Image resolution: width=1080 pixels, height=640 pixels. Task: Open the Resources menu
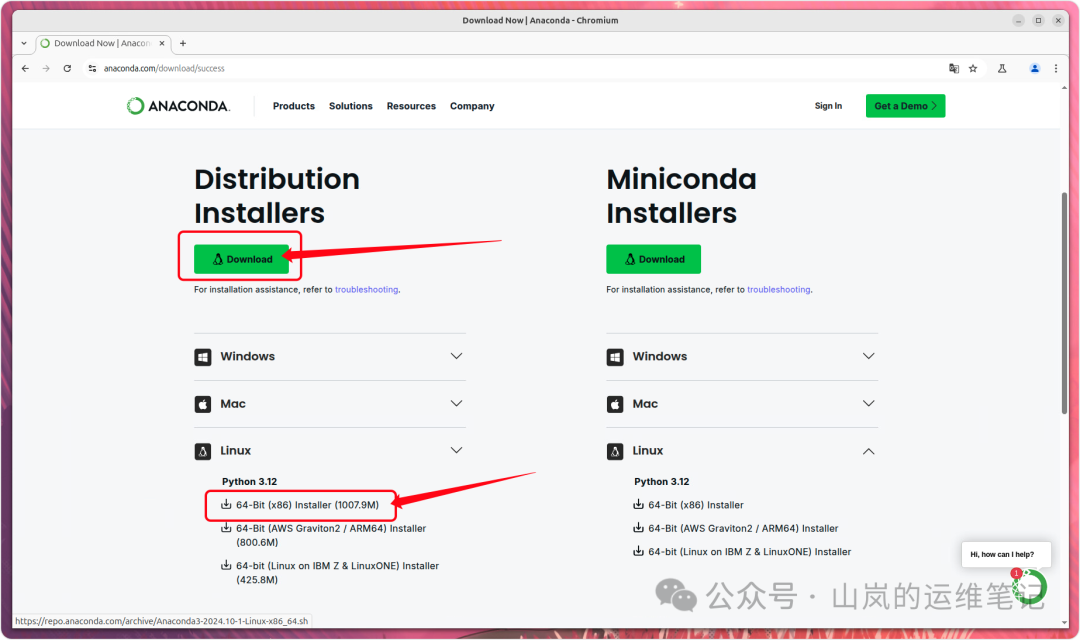[411, 106]
